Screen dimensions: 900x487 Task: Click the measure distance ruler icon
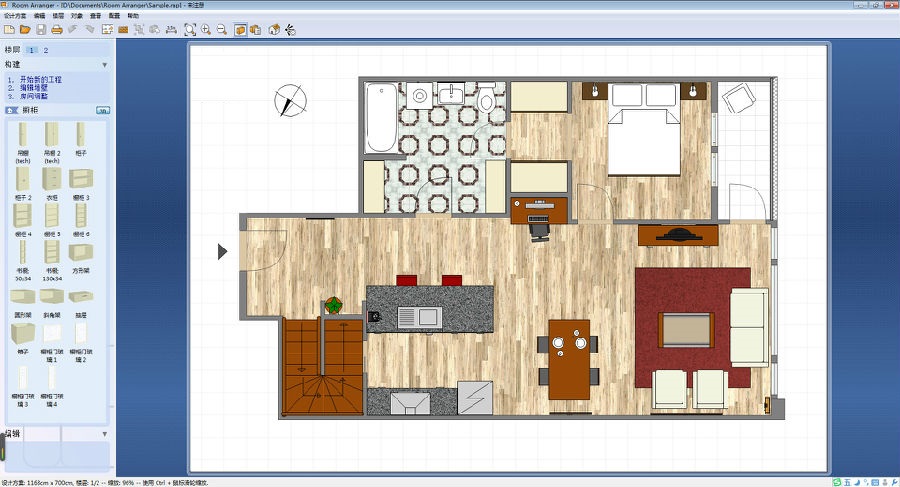171,29
